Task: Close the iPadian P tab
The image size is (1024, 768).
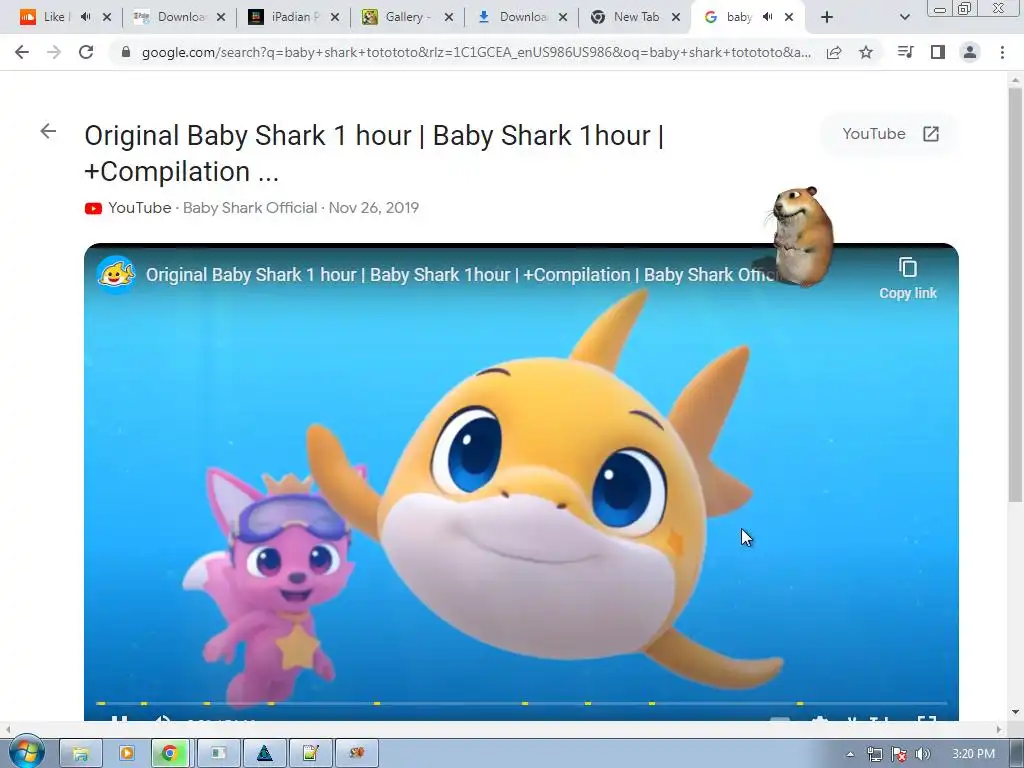Action: click(335, 17)
